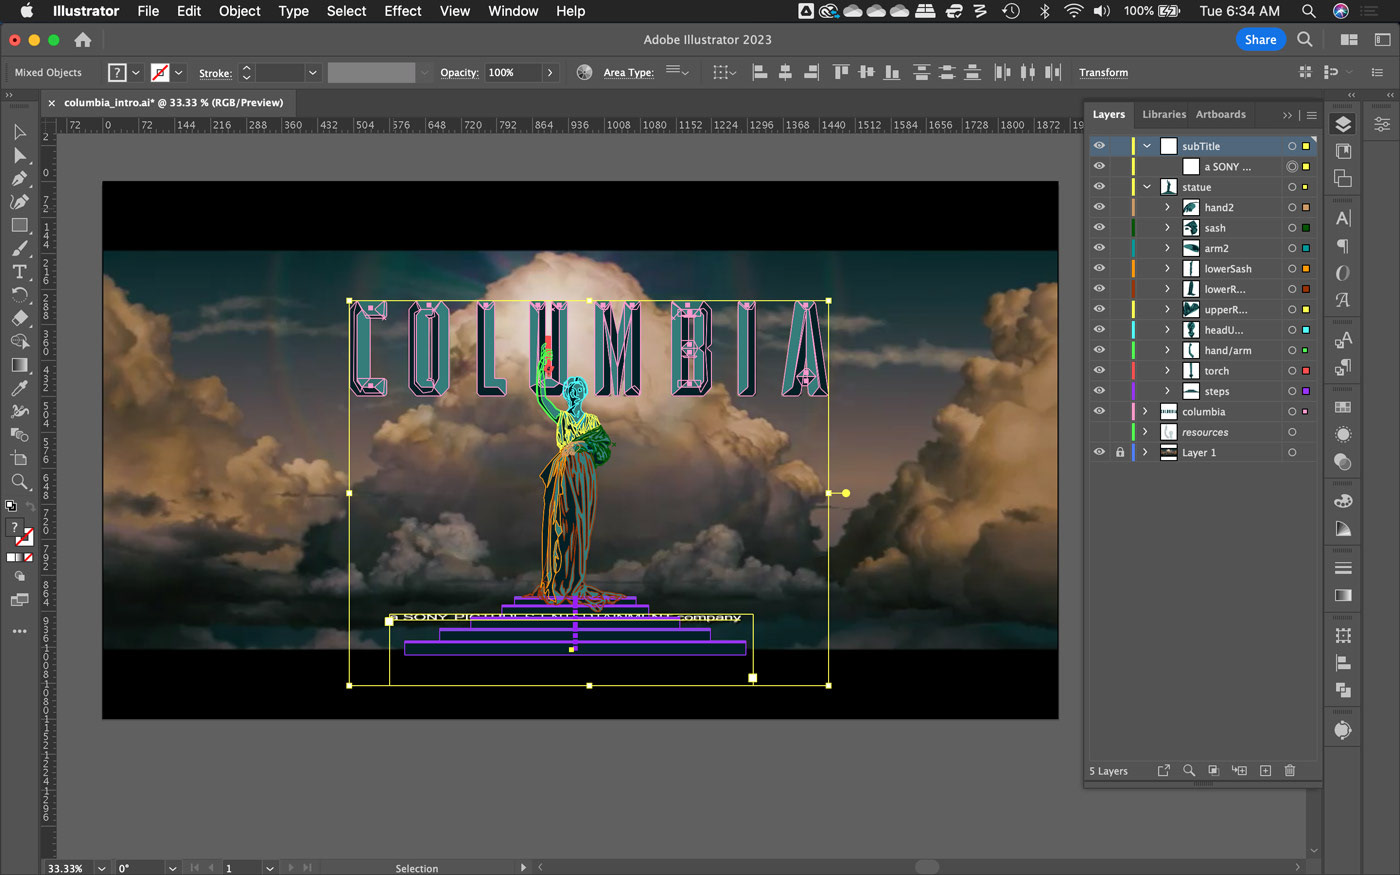Create a new layer in Layers panel
1400x875 pixels.
1265,771
